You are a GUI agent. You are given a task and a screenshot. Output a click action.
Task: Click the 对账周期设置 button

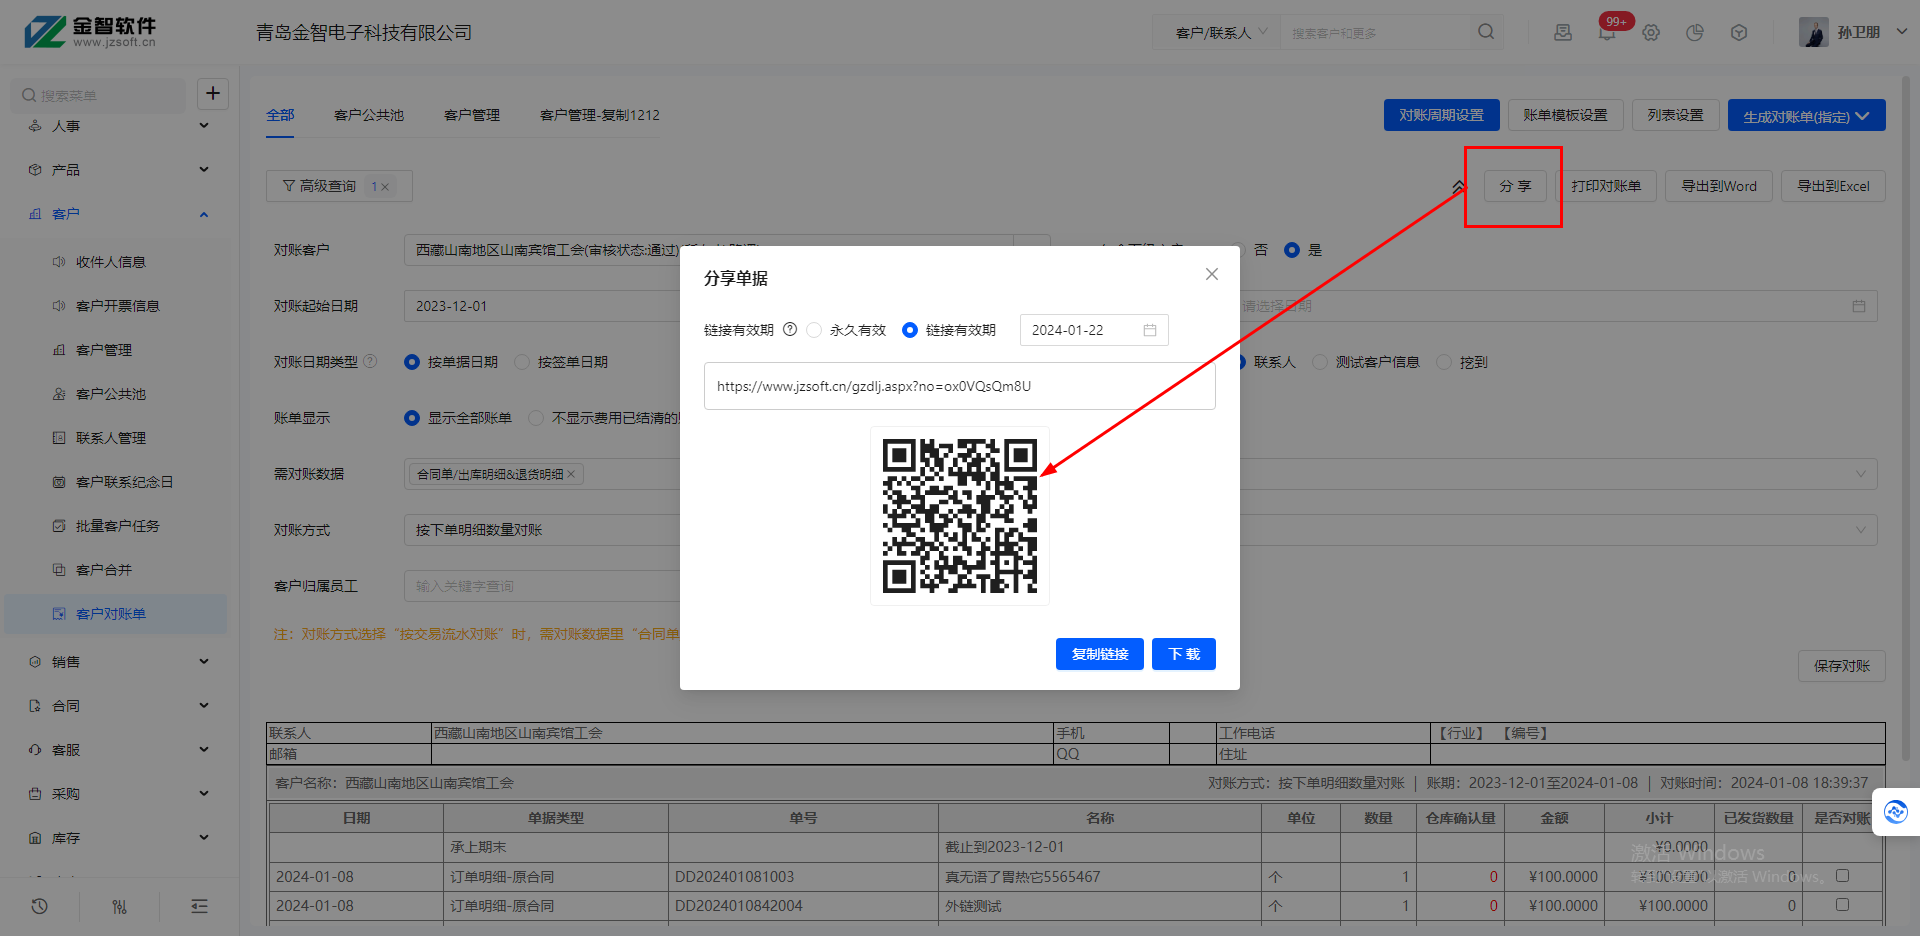[1442, 115]
